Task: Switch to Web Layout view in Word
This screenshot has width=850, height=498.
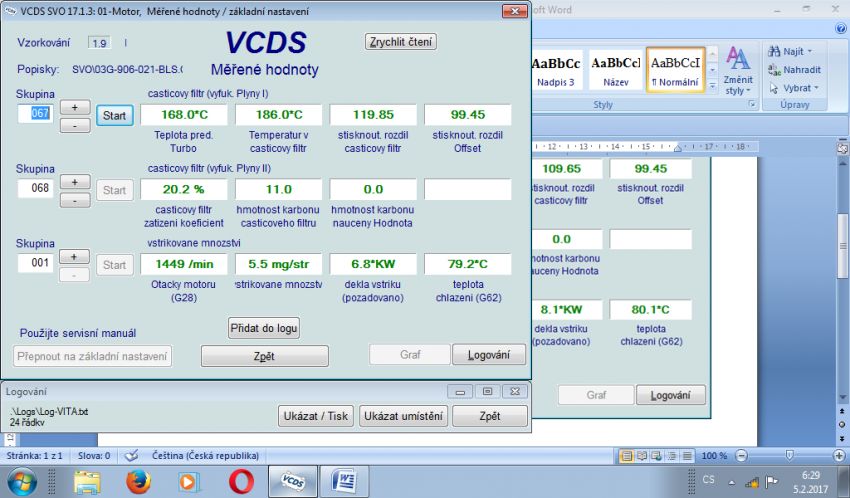Action: (656, 456)
